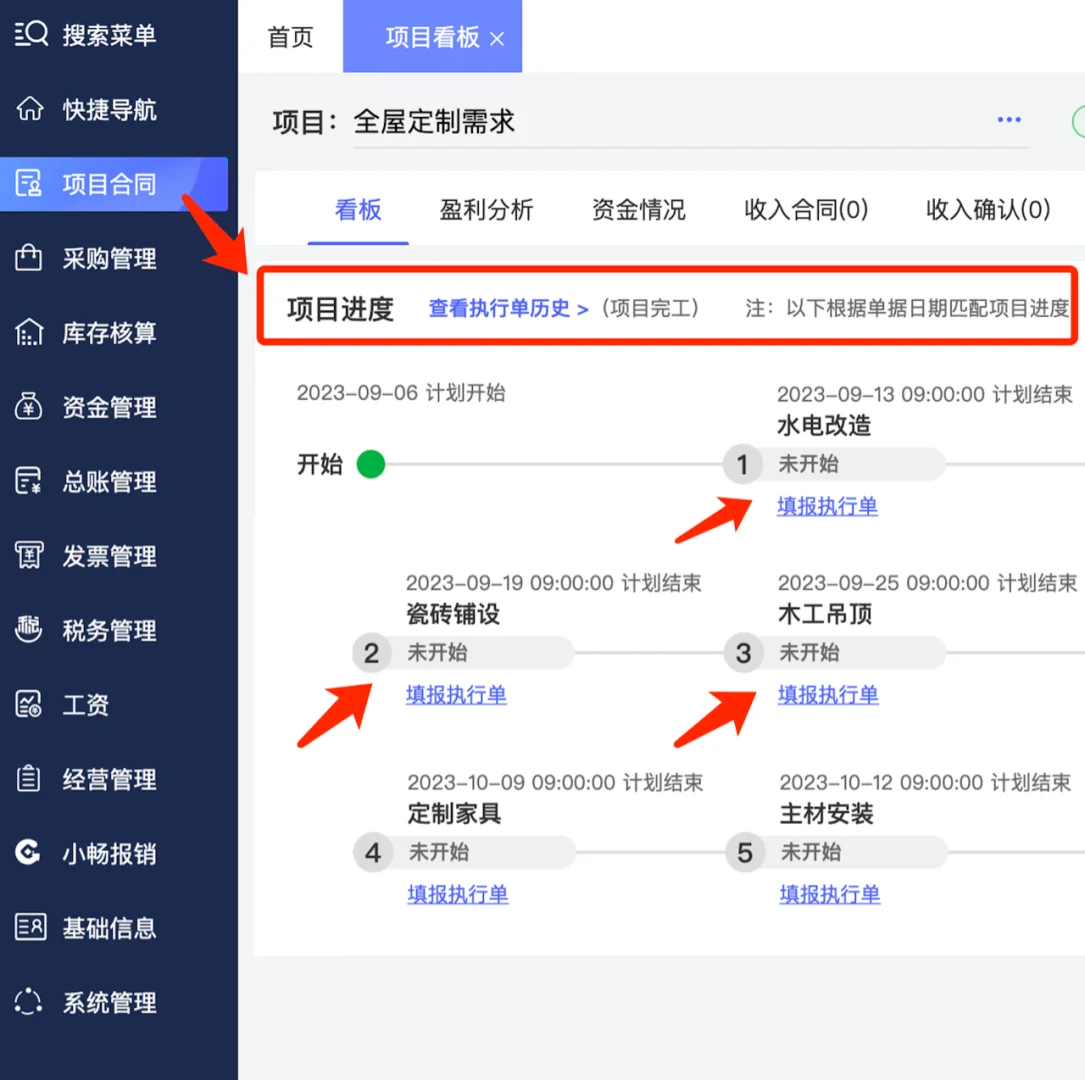
Task: Click milestone node 3 for 木工吊顶
Action: tap(743, 653)
